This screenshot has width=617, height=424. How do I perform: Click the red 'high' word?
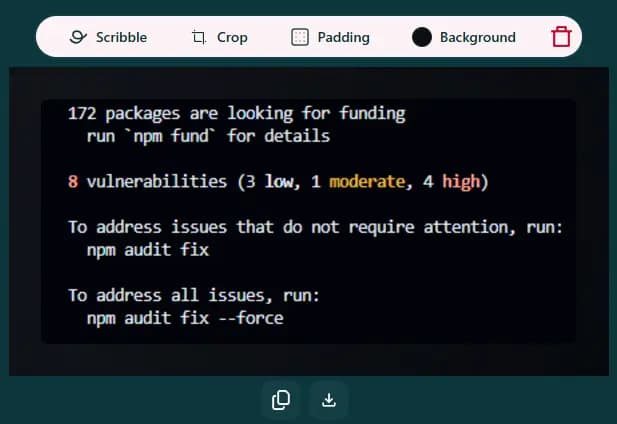tap(461, 183)
